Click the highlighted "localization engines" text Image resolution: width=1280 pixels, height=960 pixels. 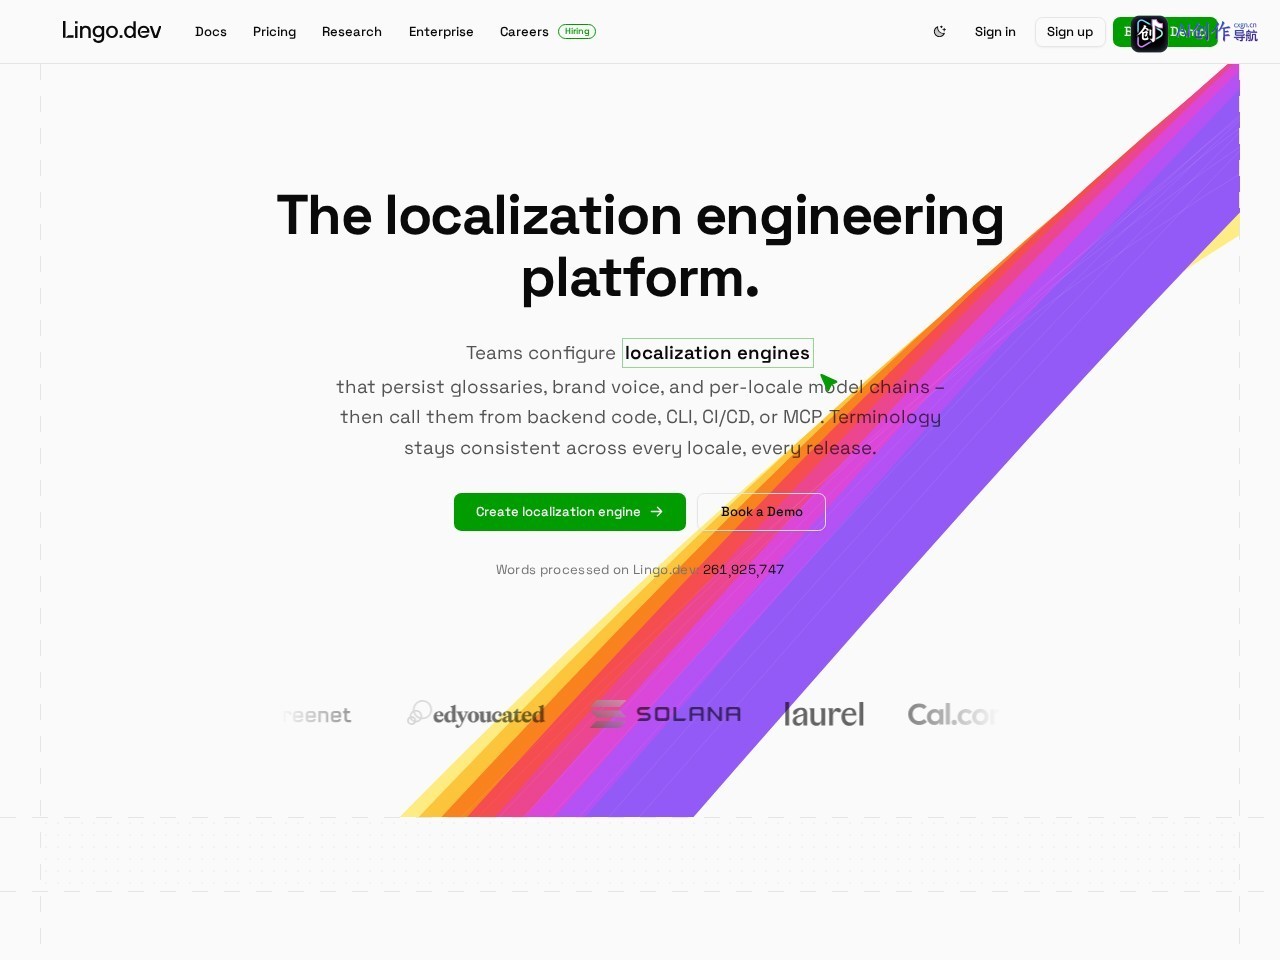tap(718, 353)
